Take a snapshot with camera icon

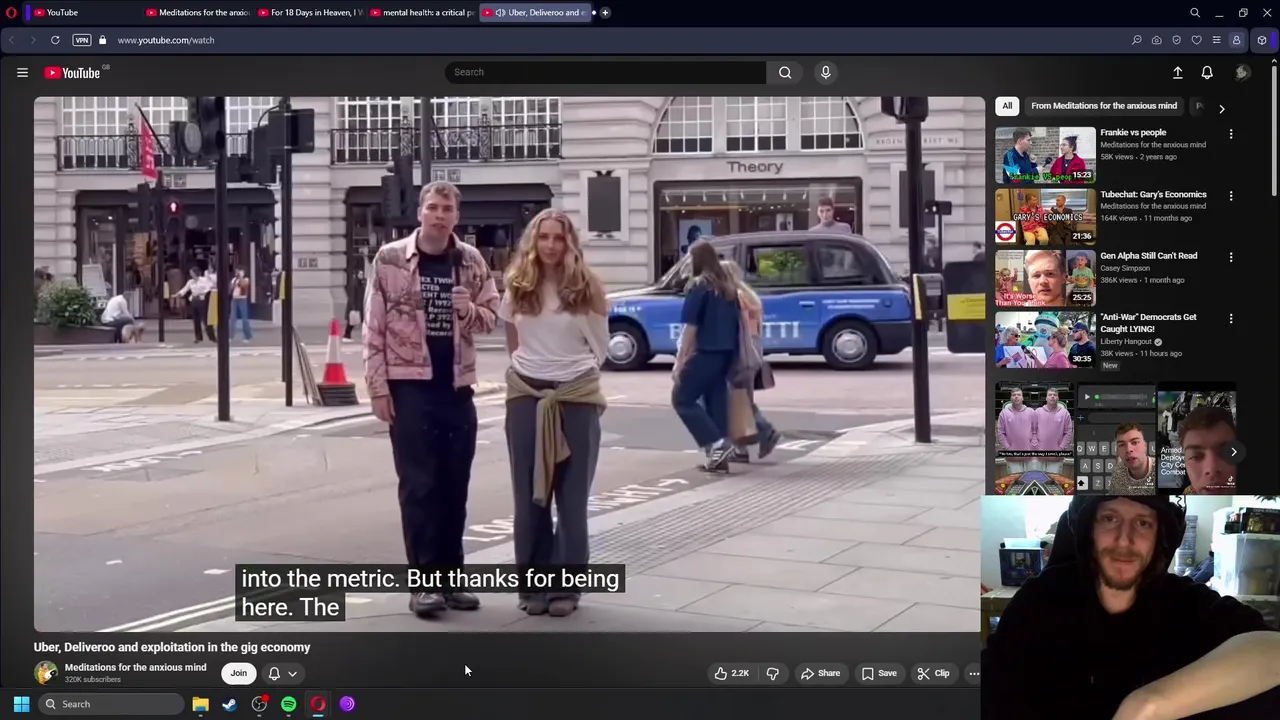pyautogui.click(x=1157, y=40)
